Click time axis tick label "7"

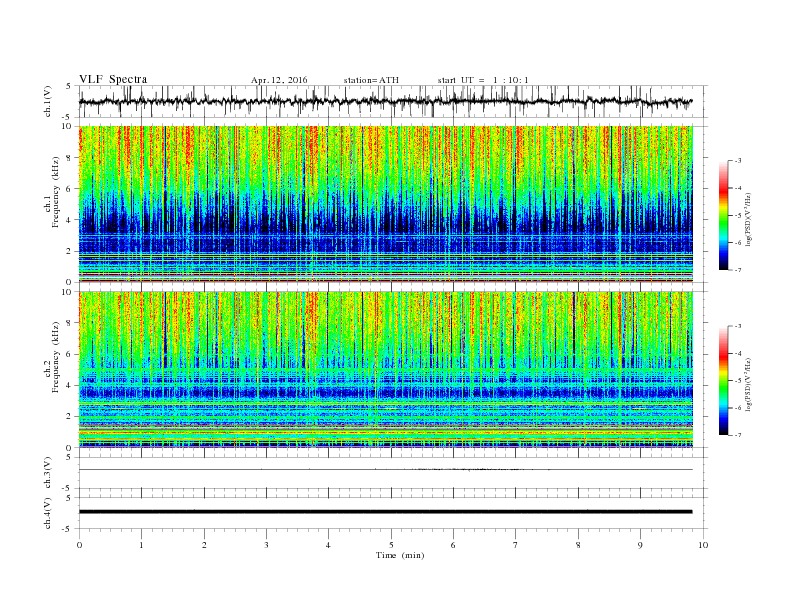(516, 545)
